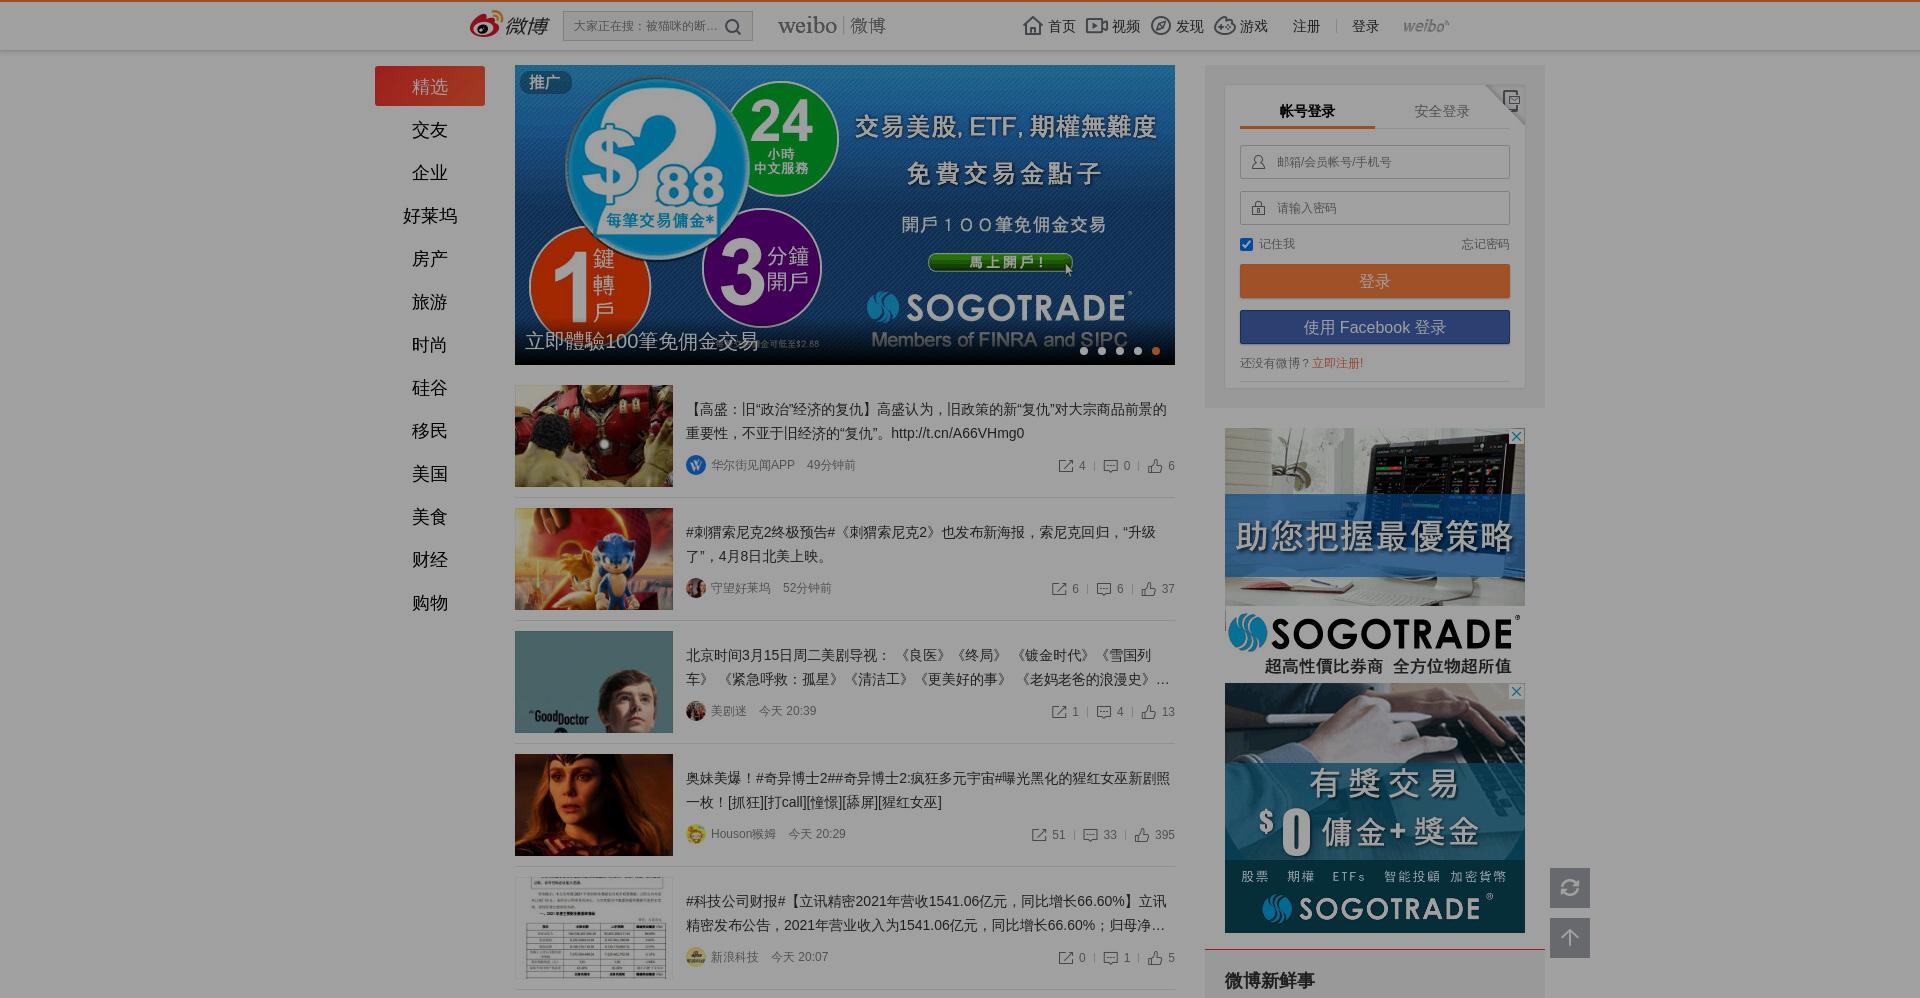
Task: Click 忘记密码 forgot password link
Action: pos(1485,244)
